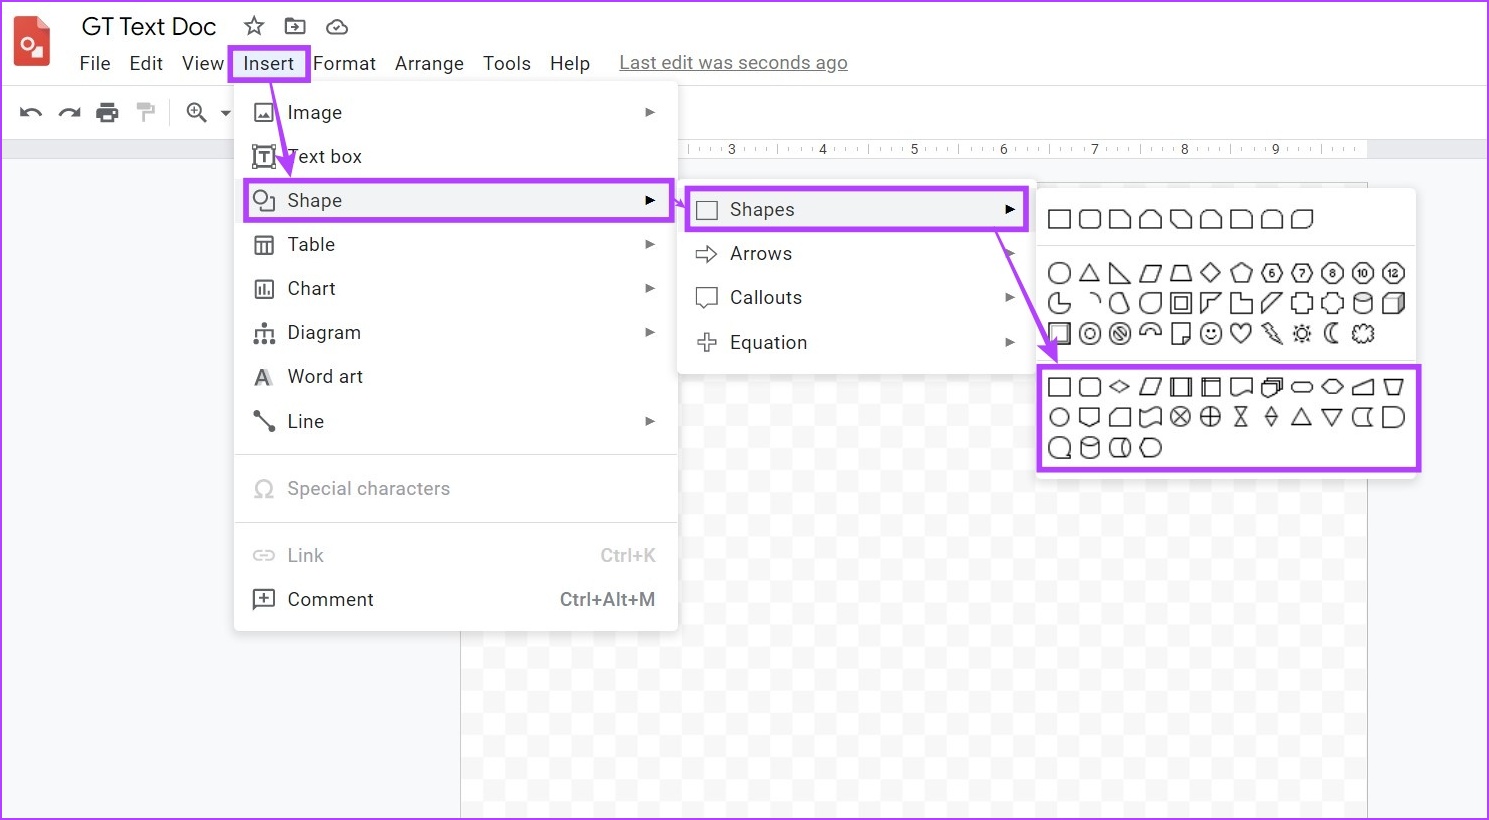The width and height of the screenshot is (1489, 820).
Task: Open the Edit menu
Action: (146, 63)
